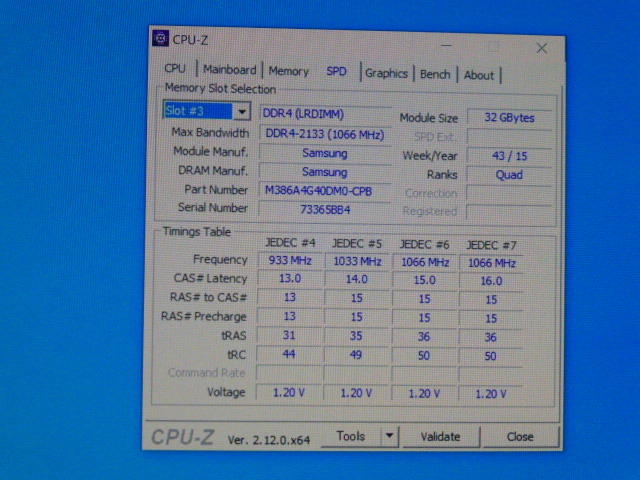Click the empty Registered field
This screenshot has width=640, height=480.
(509, 212)
